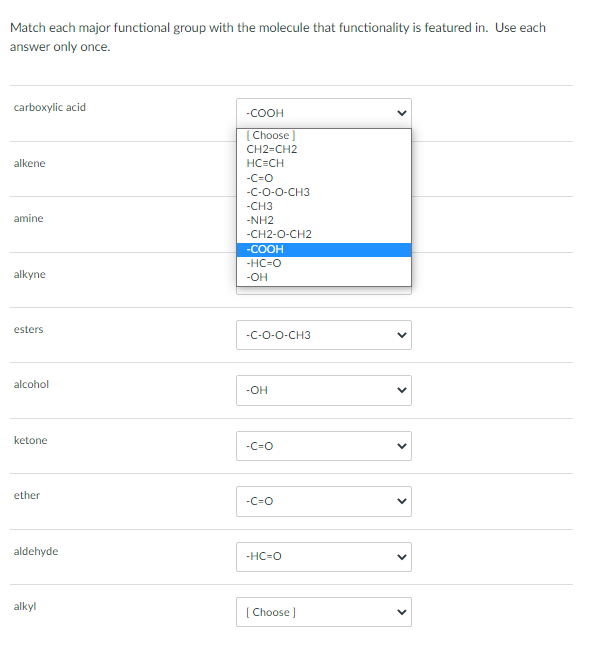Open the aldehyde dropdown showing -HC=O
Viewport: 589px width, 647px height.
point(324,557)
